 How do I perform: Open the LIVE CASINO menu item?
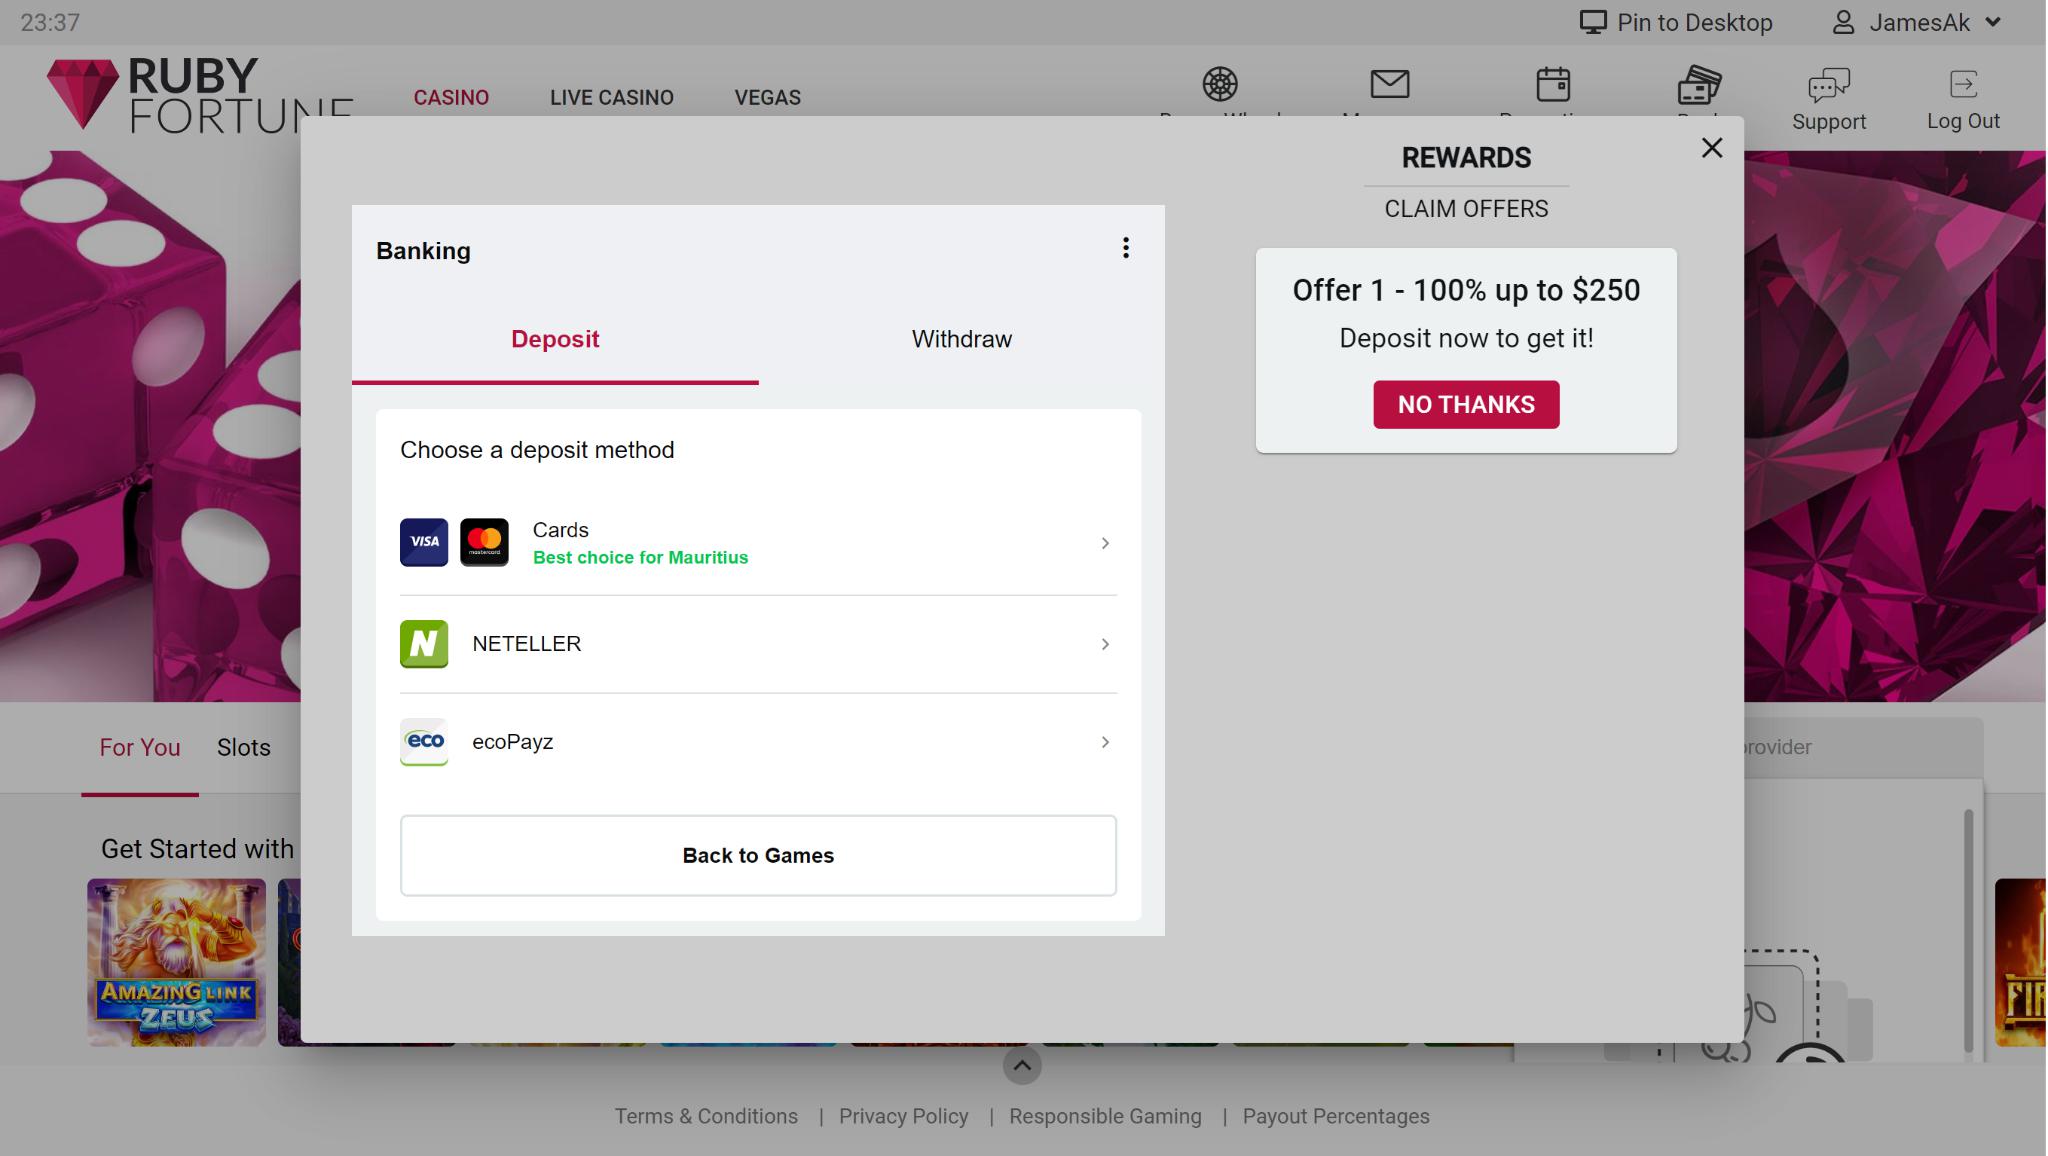612,98
